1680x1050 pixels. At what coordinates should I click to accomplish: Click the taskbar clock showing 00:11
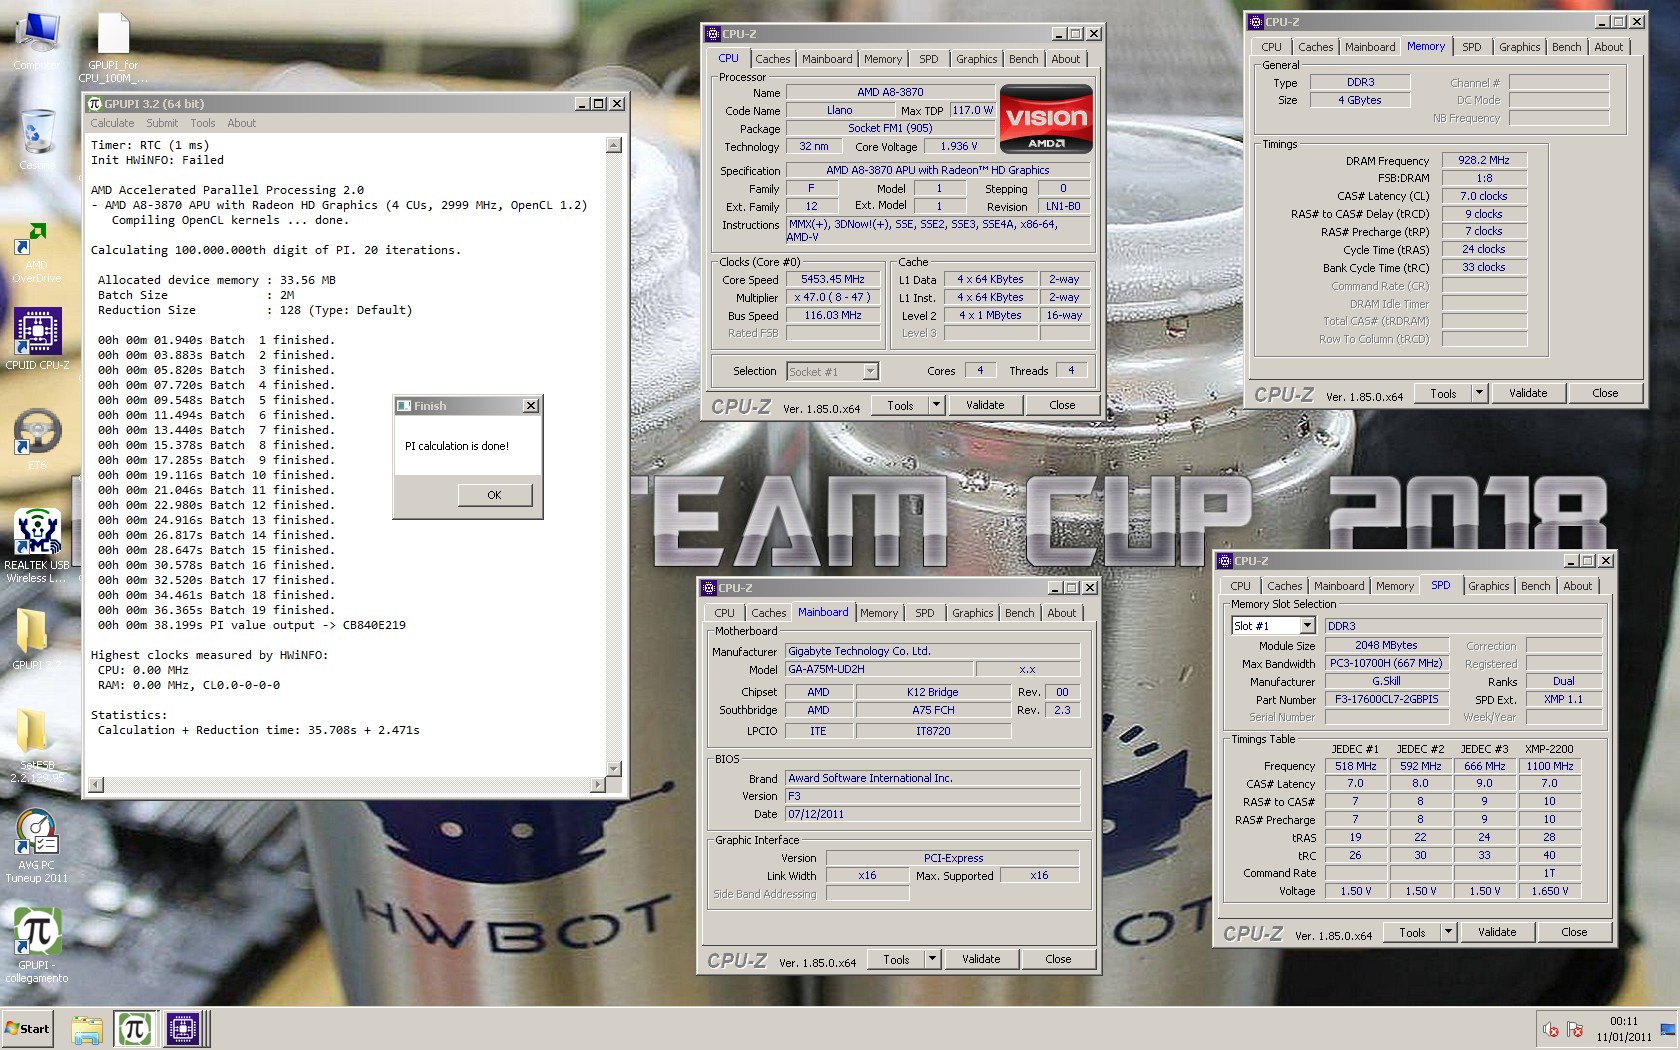click(1624, 1029)
